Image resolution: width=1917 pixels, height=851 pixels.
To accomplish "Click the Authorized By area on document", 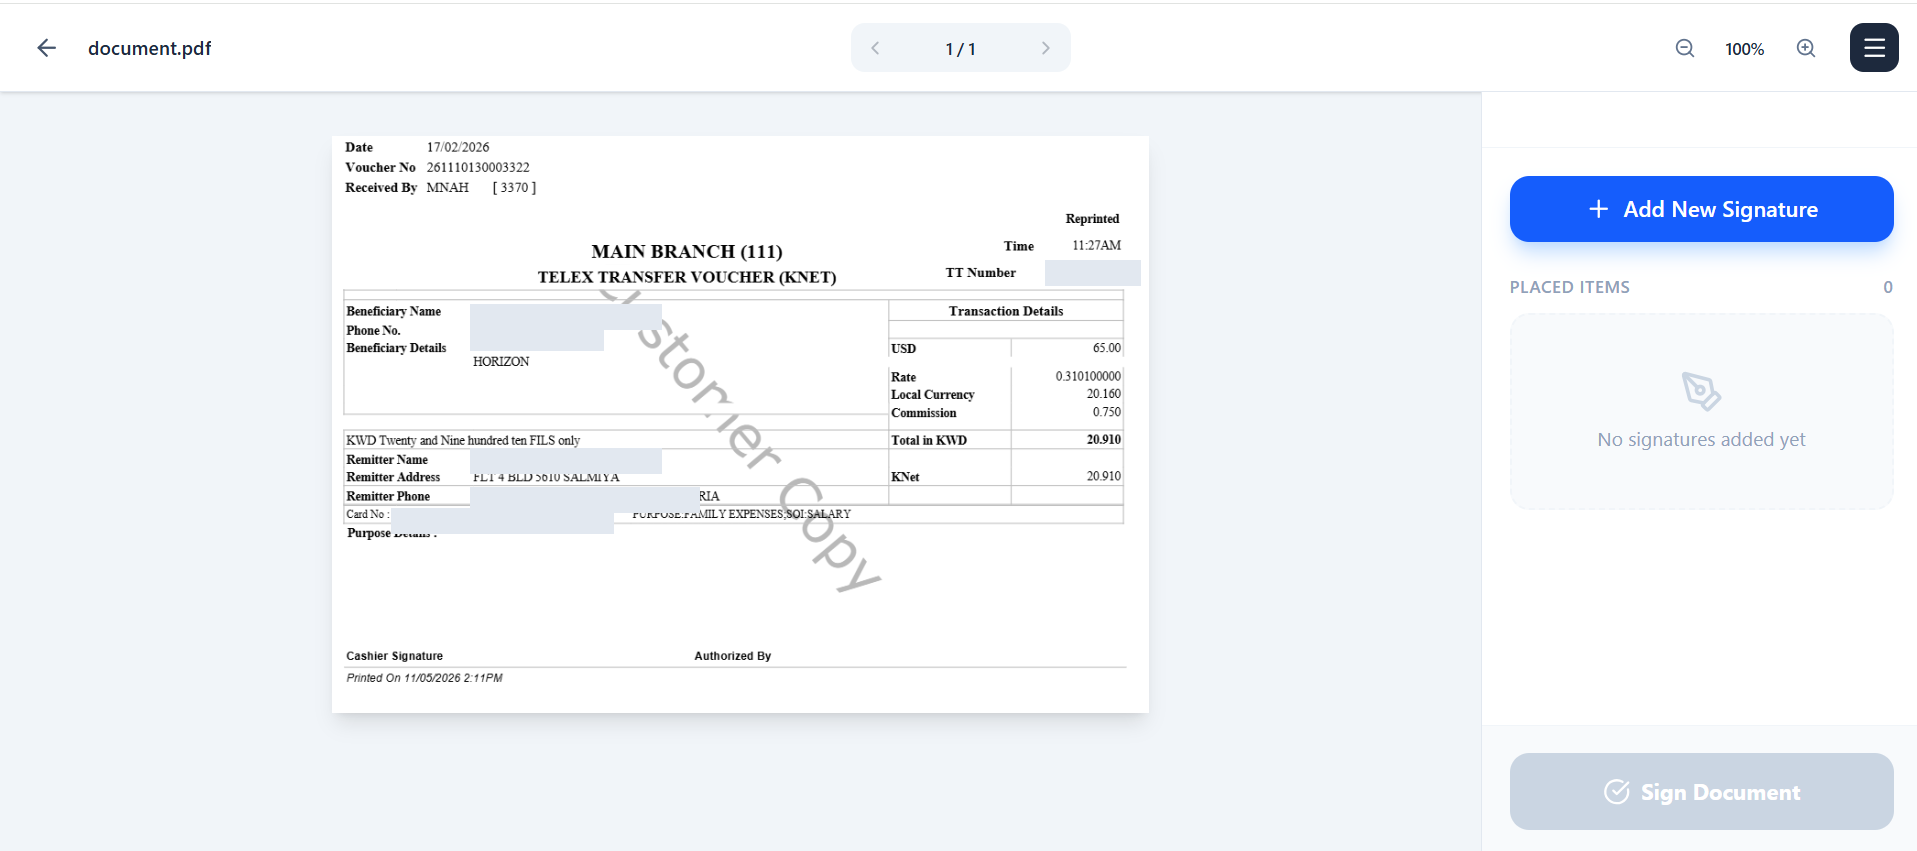I will [x=733, y=656].
